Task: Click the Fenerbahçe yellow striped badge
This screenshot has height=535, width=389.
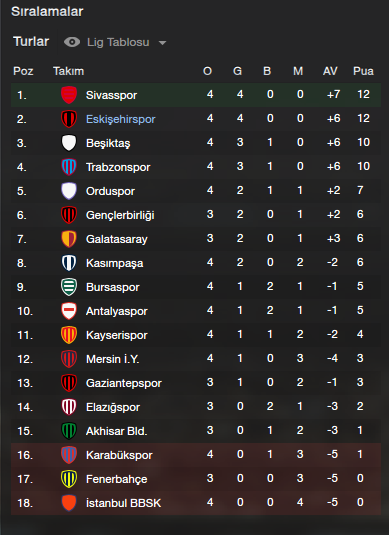Action: pyautogui.click(x=69, y=479)
